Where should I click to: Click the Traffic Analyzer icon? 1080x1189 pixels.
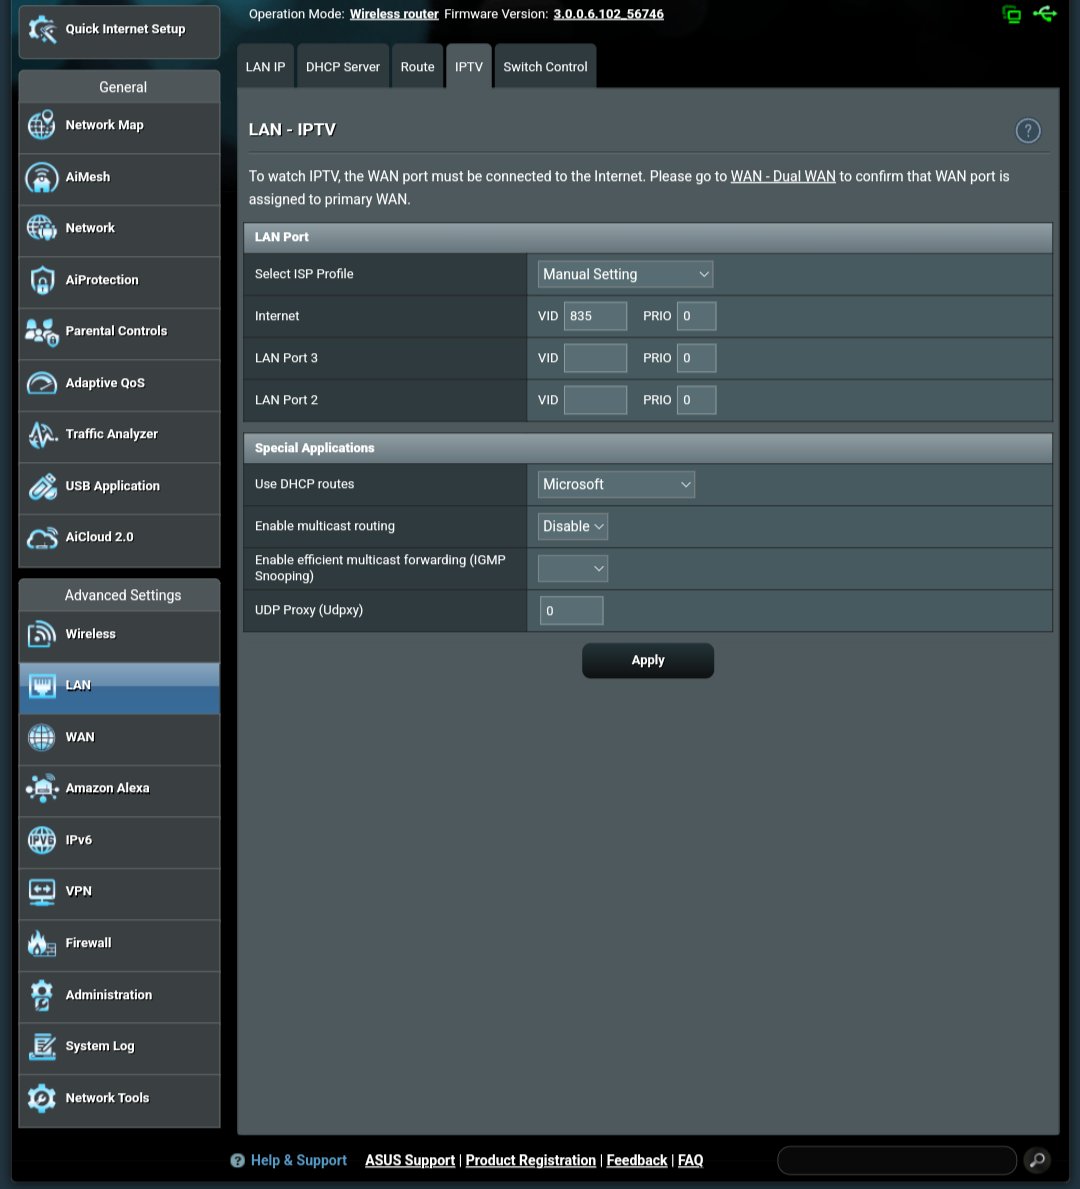pos(42,435)
